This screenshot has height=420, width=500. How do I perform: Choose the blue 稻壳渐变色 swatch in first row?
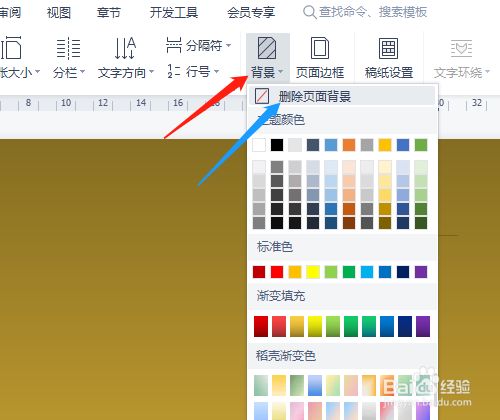coord(315,386)
